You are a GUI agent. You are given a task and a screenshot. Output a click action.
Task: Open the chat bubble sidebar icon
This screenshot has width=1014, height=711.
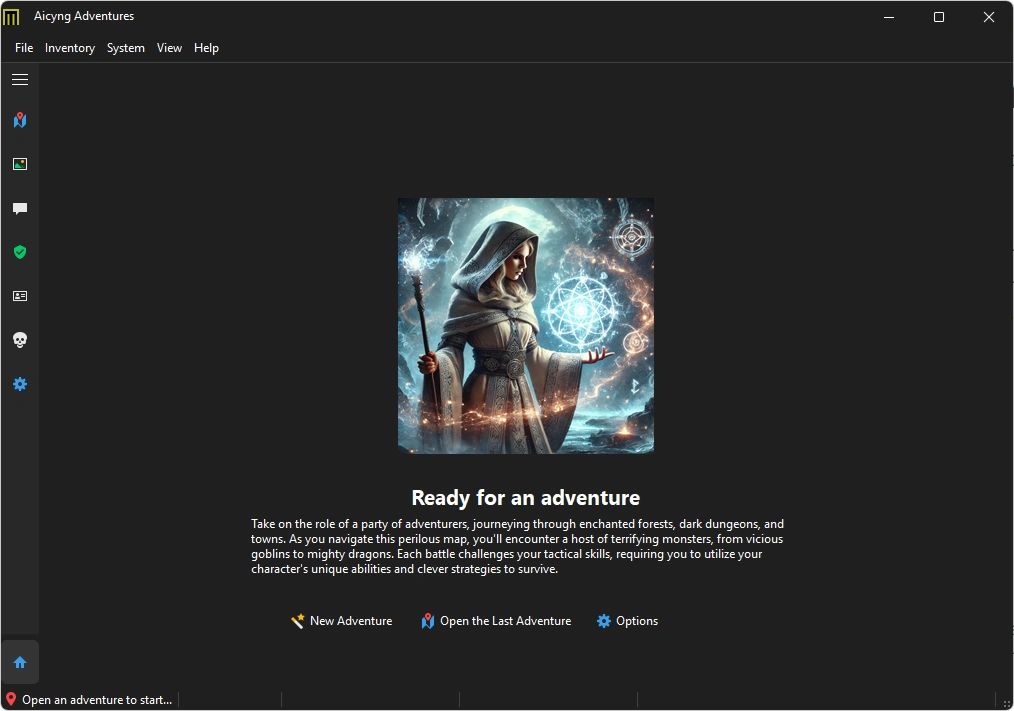[20, 208]
